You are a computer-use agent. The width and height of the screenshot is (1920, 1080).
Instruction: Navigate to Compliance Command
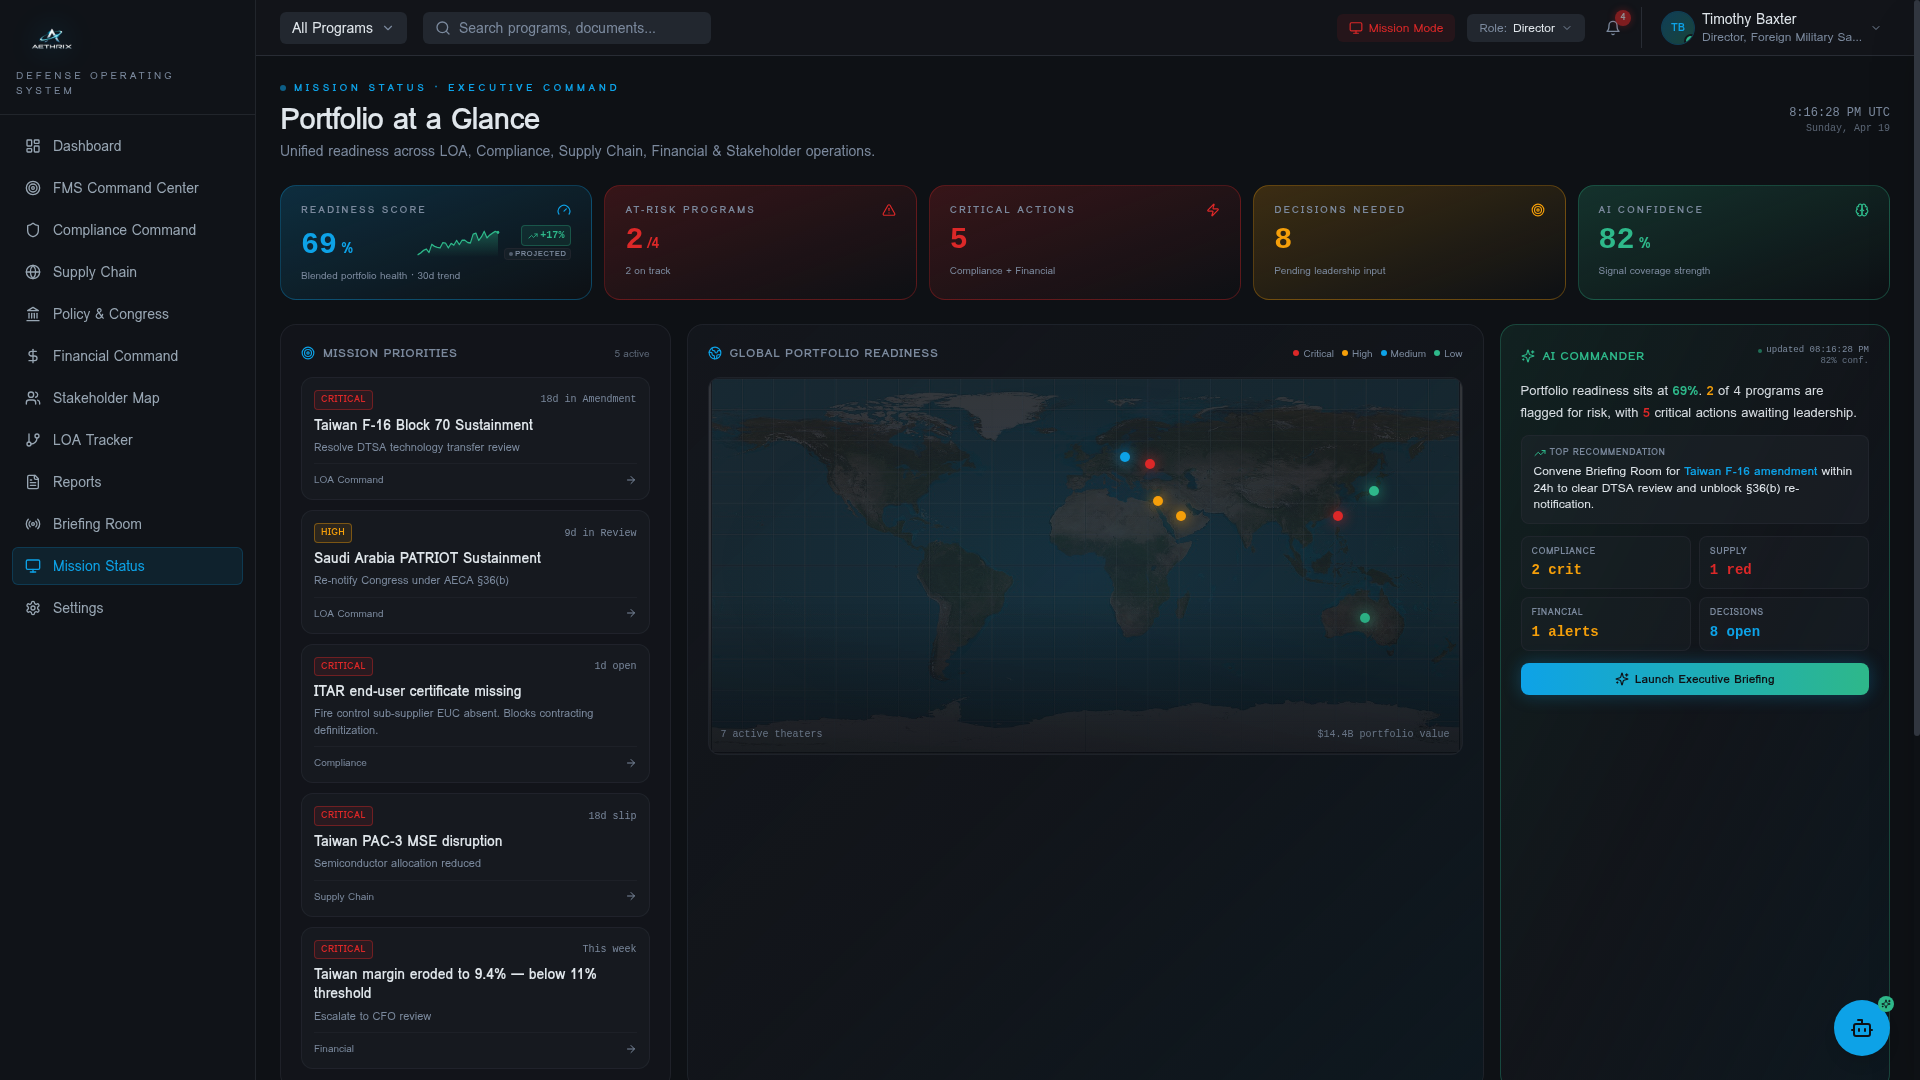click(x=127, y=230)
